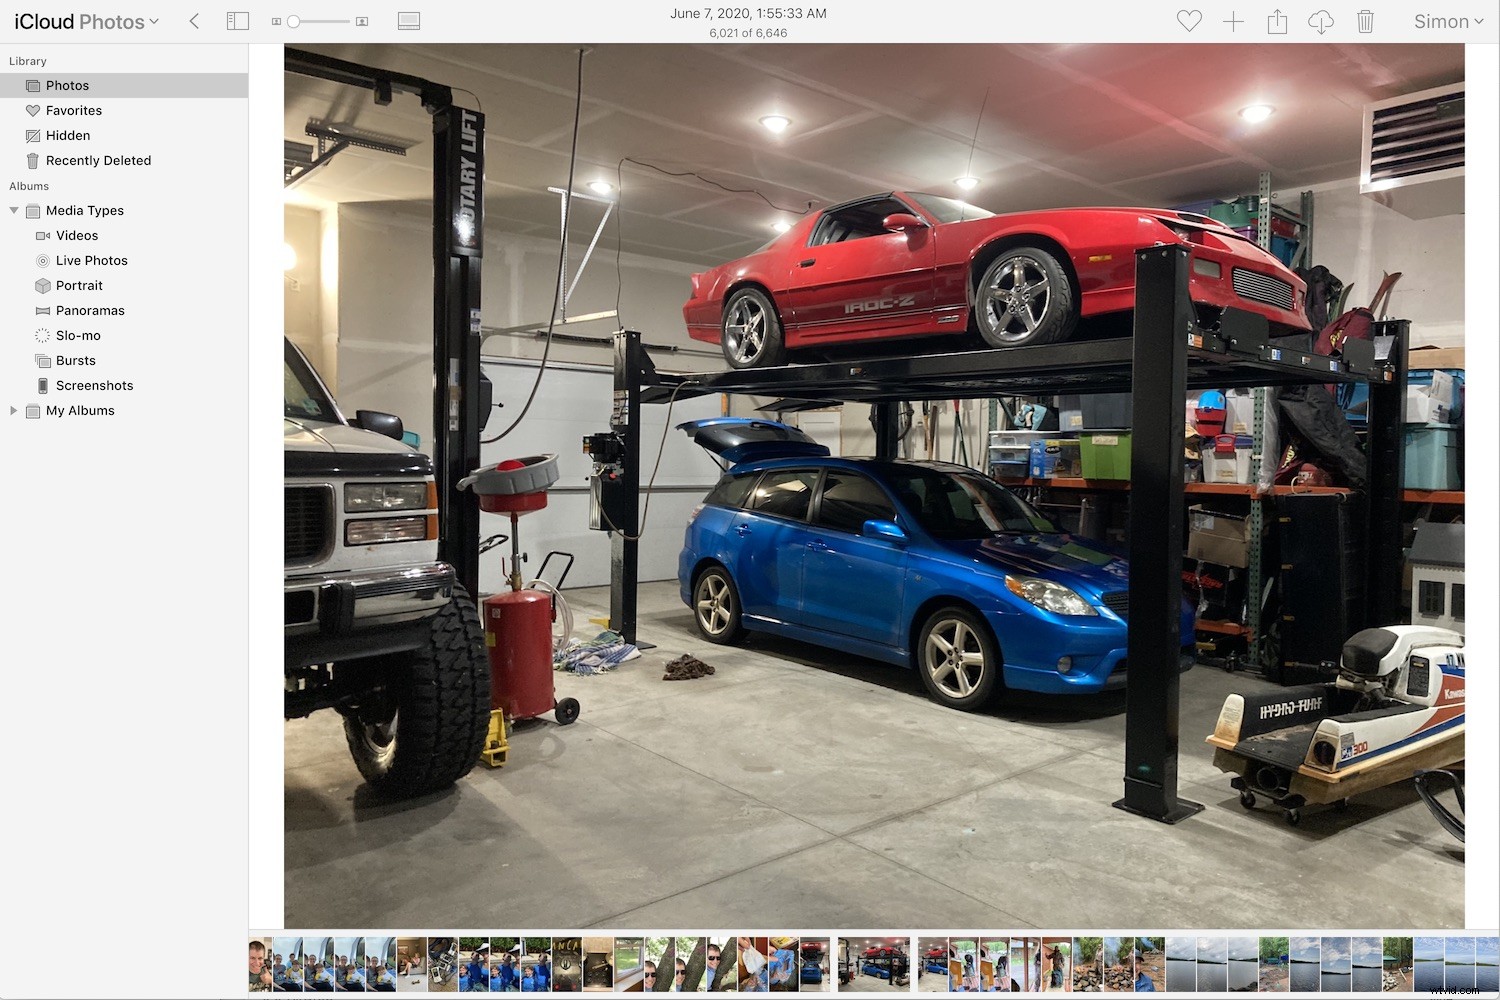
Task: Select the Screenshots media type
Action: [x=94, y=385]
